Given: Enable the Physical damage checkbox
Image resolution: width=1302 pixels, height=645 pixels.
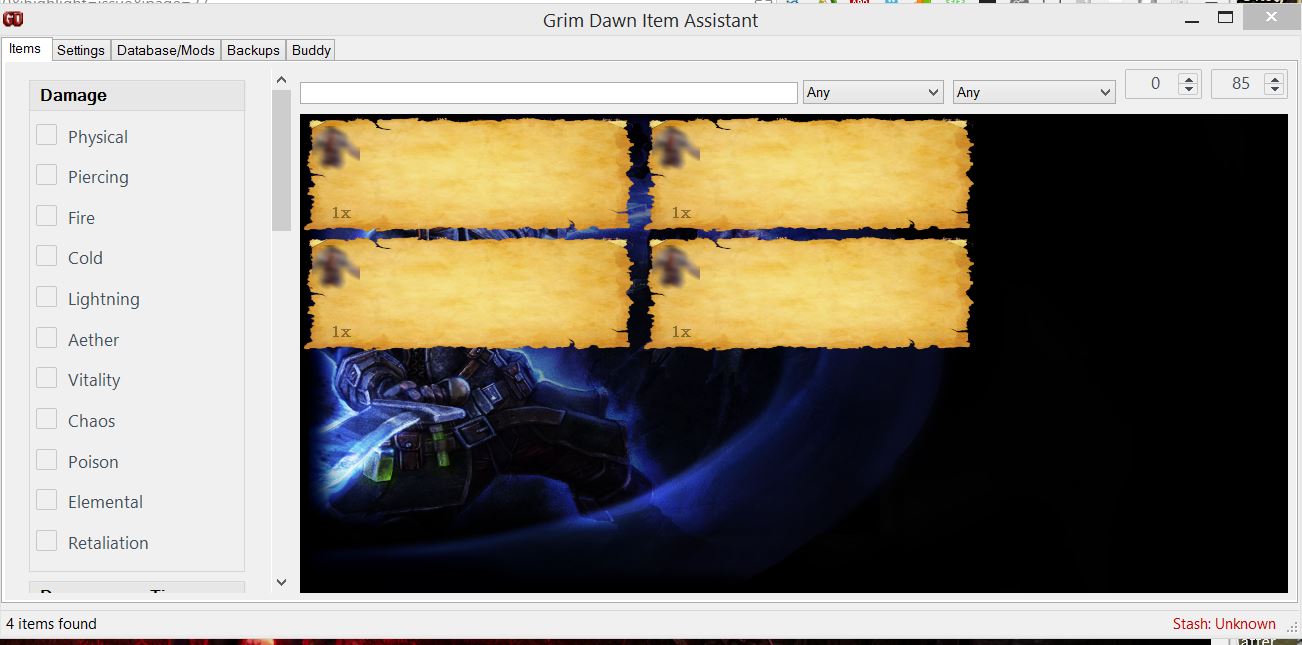Looking at the screenshot, I should tap(47, 135).
